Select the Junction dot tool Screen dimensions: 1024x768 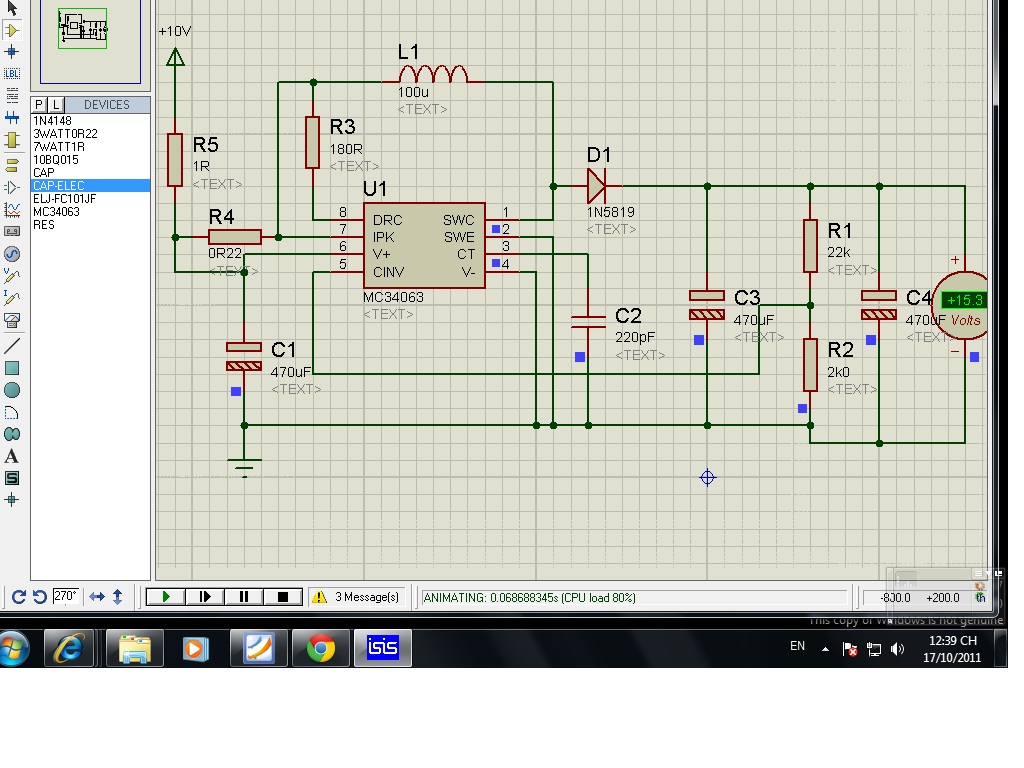tap(12, 51)
